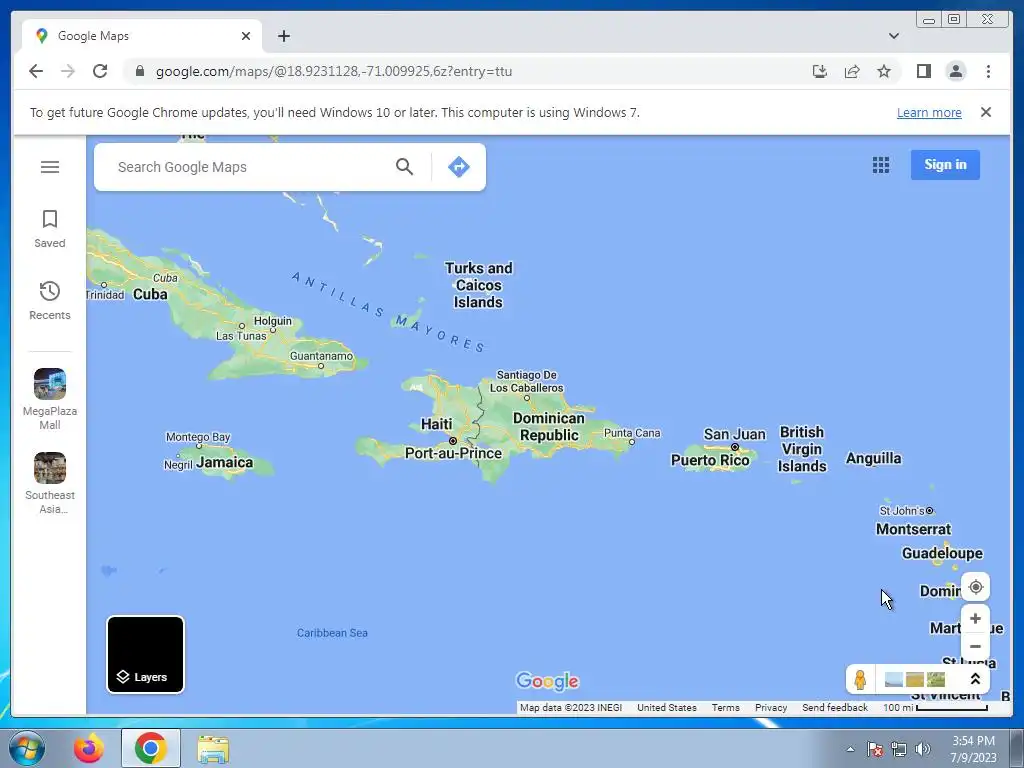The height and width of the screenshot is (768, 1024).
Task: Zoom out with the minus button
Action: pyautogui.click(x=975, y=647)
